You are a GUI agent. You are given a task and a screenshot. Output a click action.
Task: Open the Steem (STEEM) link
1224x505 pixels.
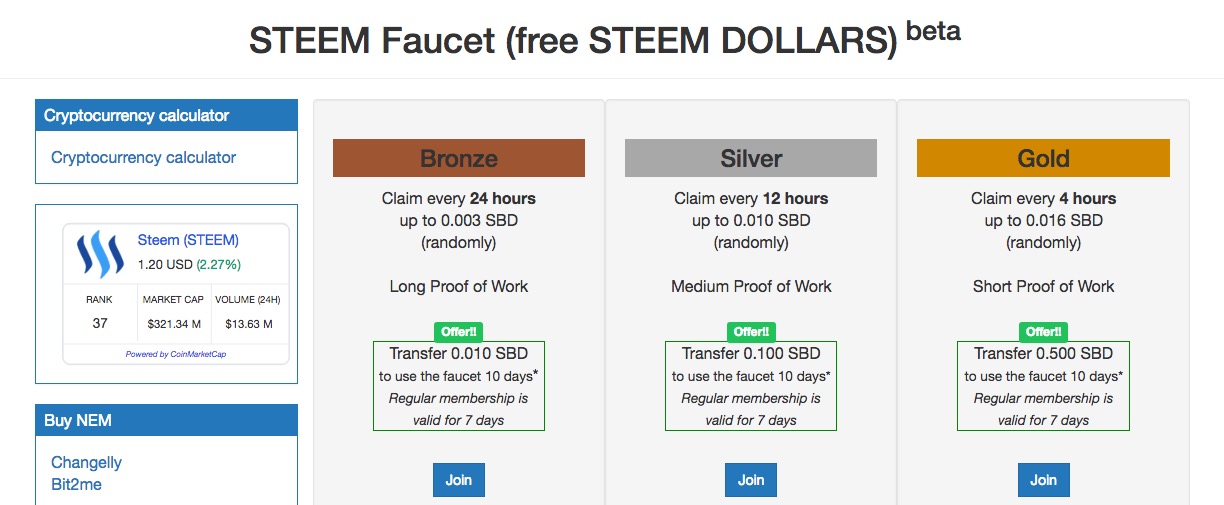tap(188, 240)
